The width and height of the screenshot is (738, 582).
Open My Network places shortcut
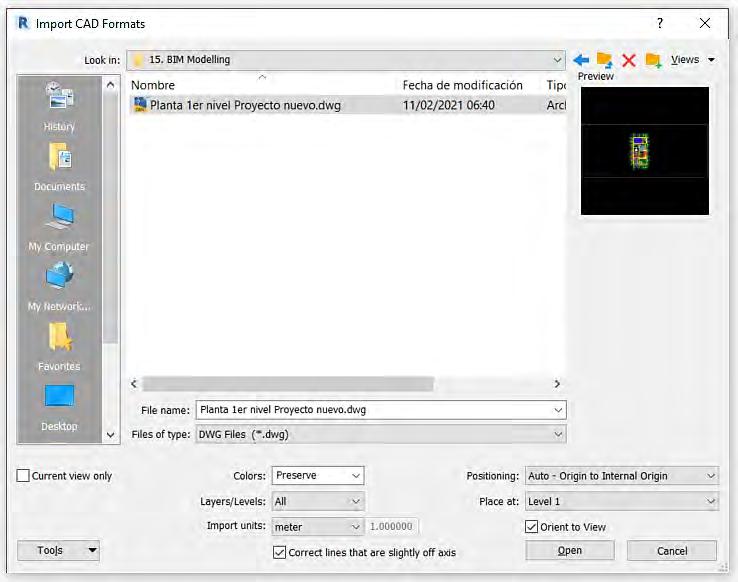(59, 275)
